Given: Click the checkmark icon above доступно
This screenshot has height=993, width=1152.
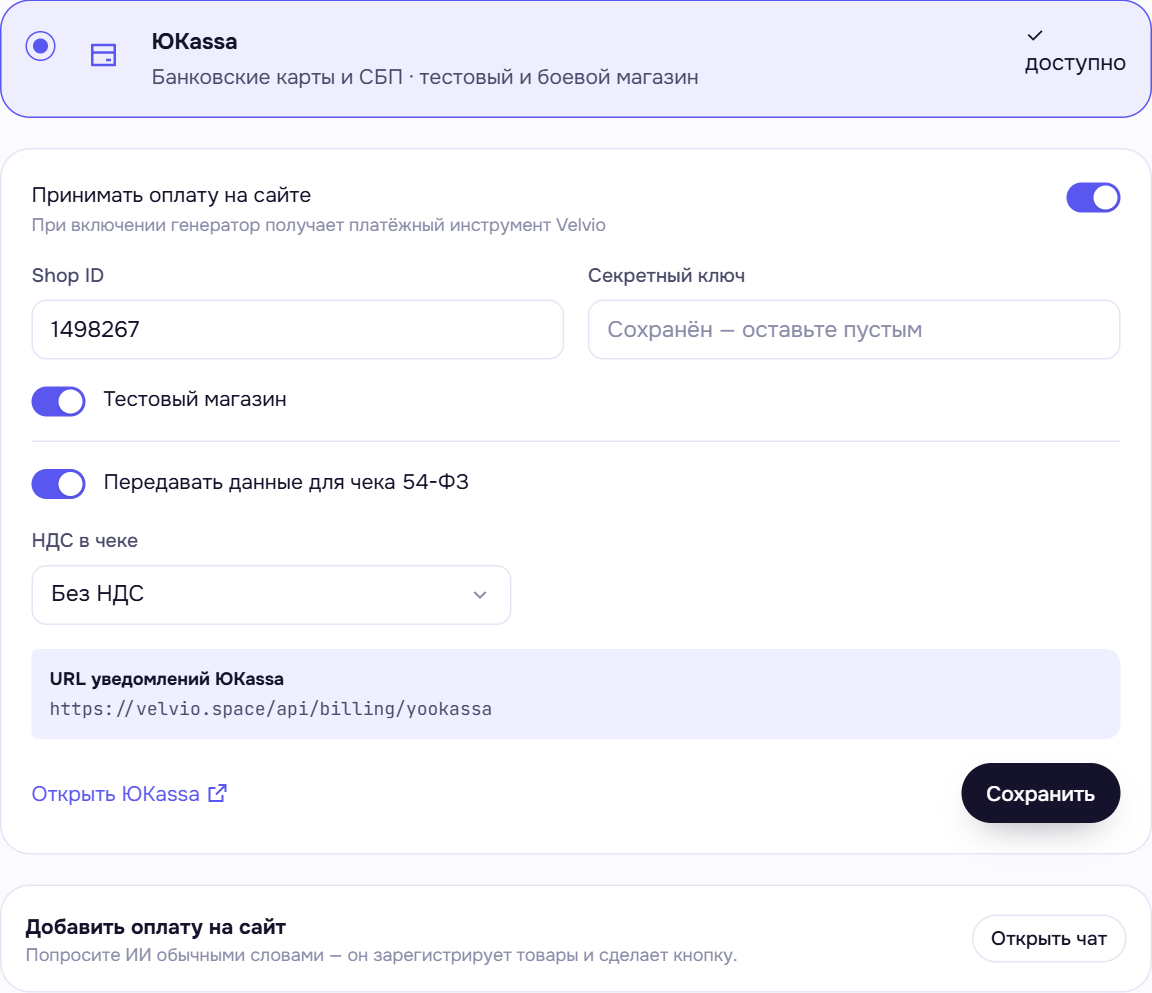Looking at the screenshot, I should [1034, 35].
